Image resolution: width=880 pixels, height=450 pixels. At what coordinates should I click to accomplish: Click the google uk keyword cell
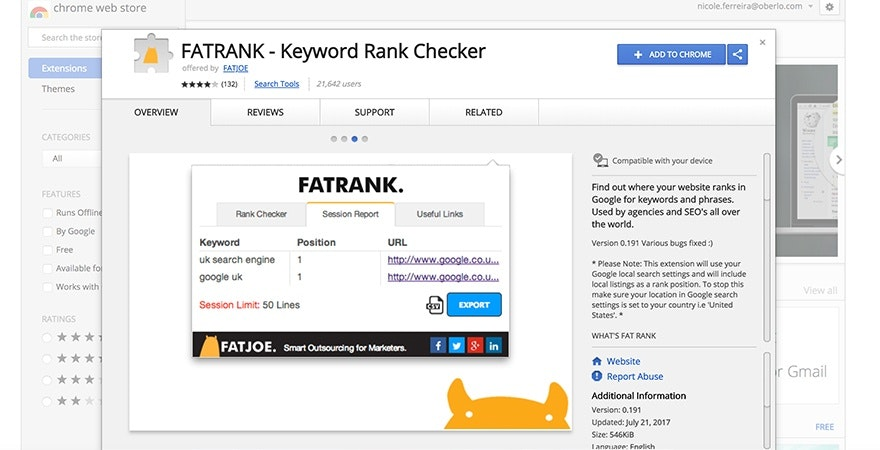click(x=221, y=277)
